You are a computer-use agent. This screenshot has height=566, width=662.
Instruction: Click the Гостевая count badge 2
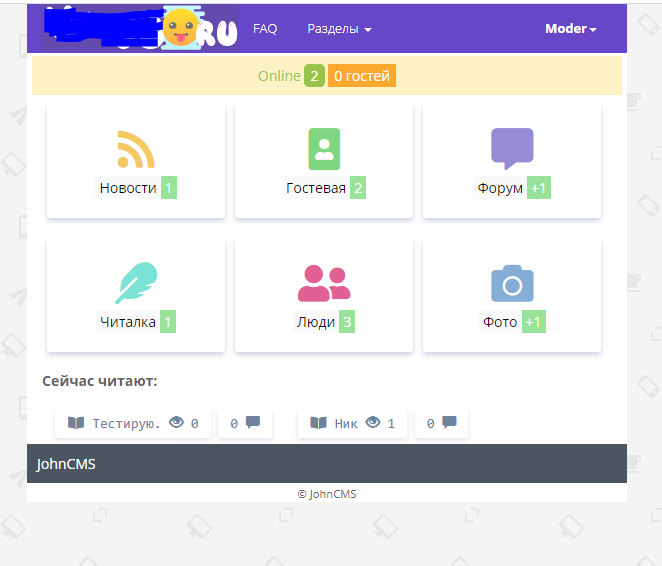coord(358,188)
